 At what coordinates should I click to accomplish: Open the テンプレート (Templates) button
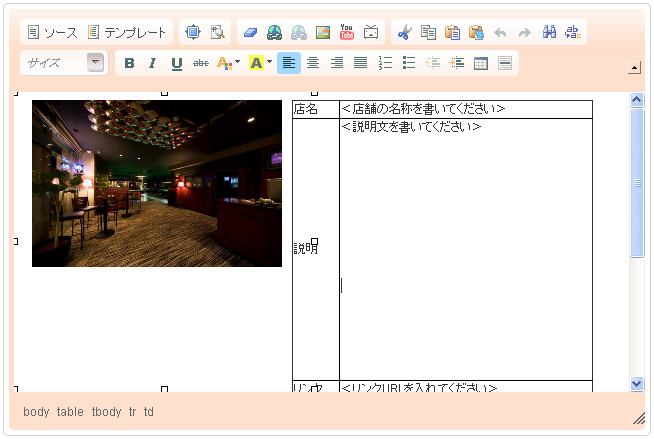127,33
